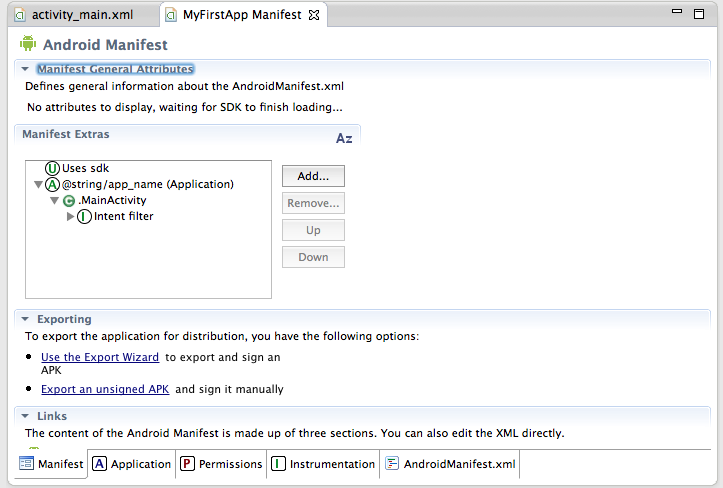The height and width of the screenshot is (488, 723).
Task: Click the Manifest General Attributes heading
Action: [x=115, y=69]
